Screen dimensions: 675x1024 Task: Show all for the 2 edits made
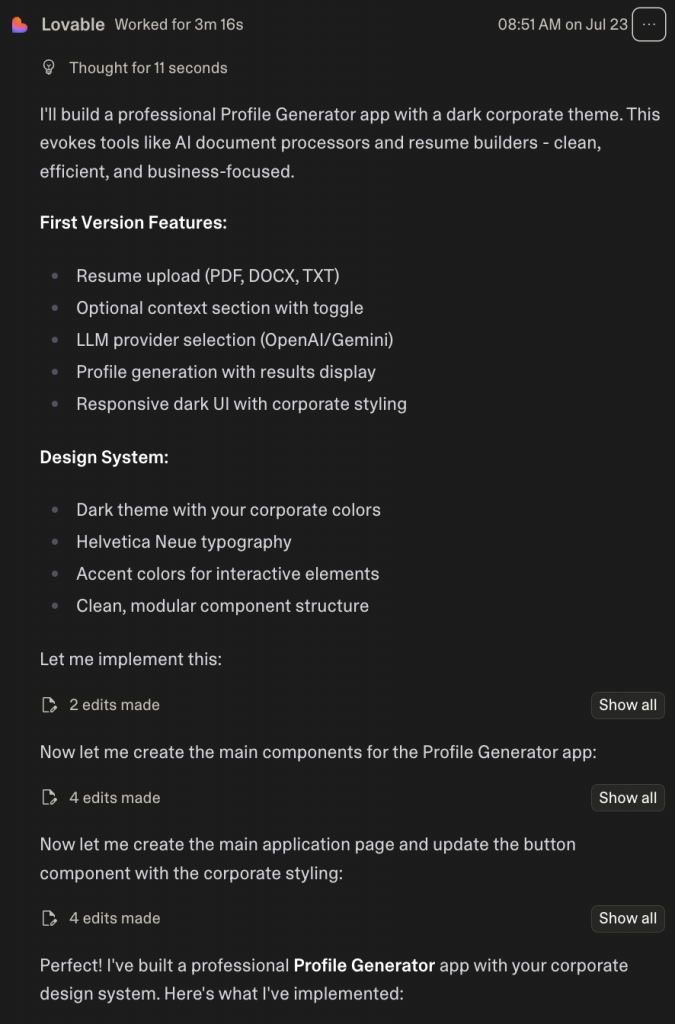tap(627, 705)
